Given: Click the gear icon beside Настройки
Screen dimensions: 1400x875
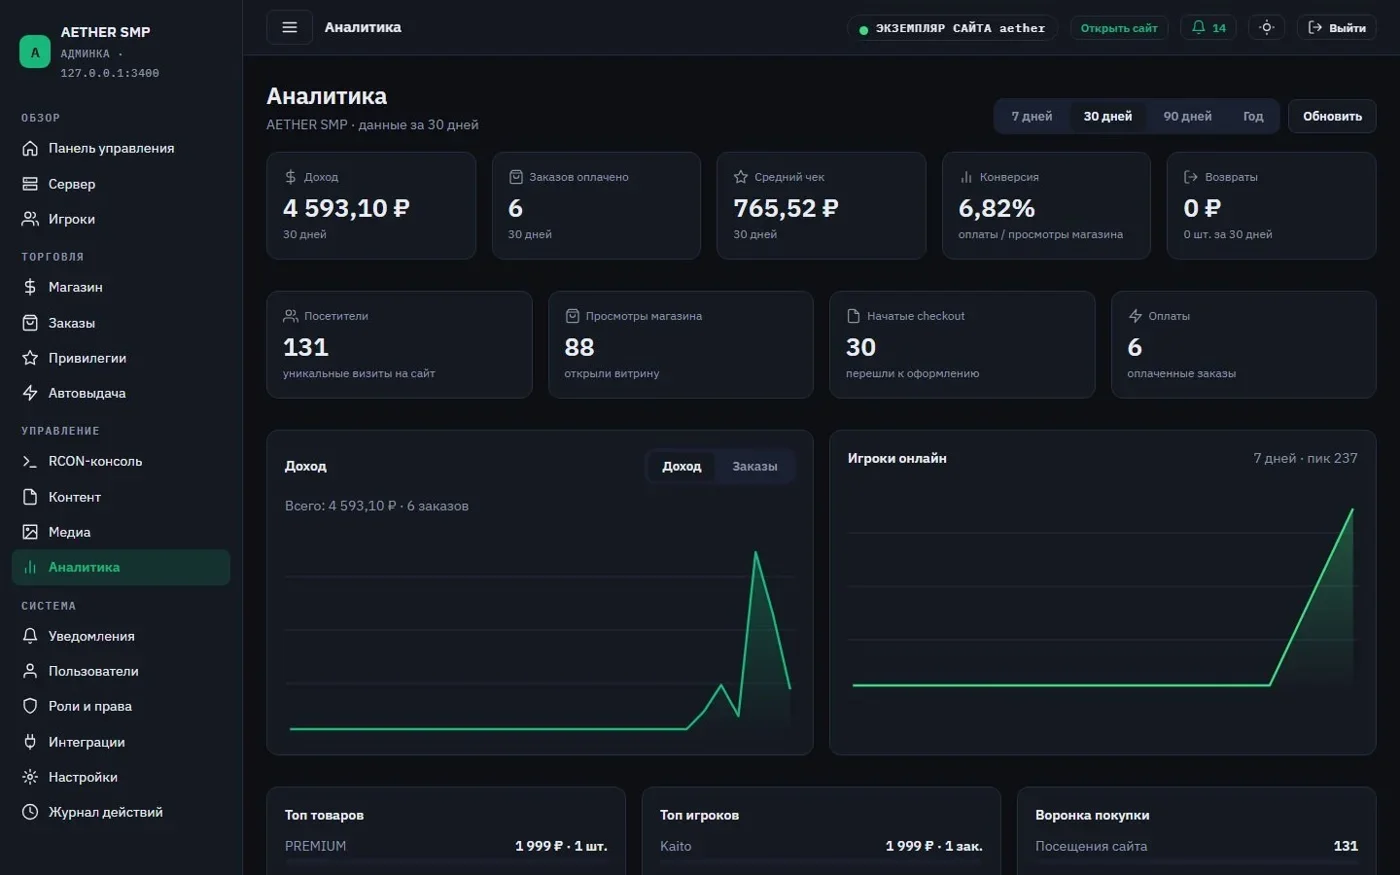Looking at the screenshot, I should [30, 777].
